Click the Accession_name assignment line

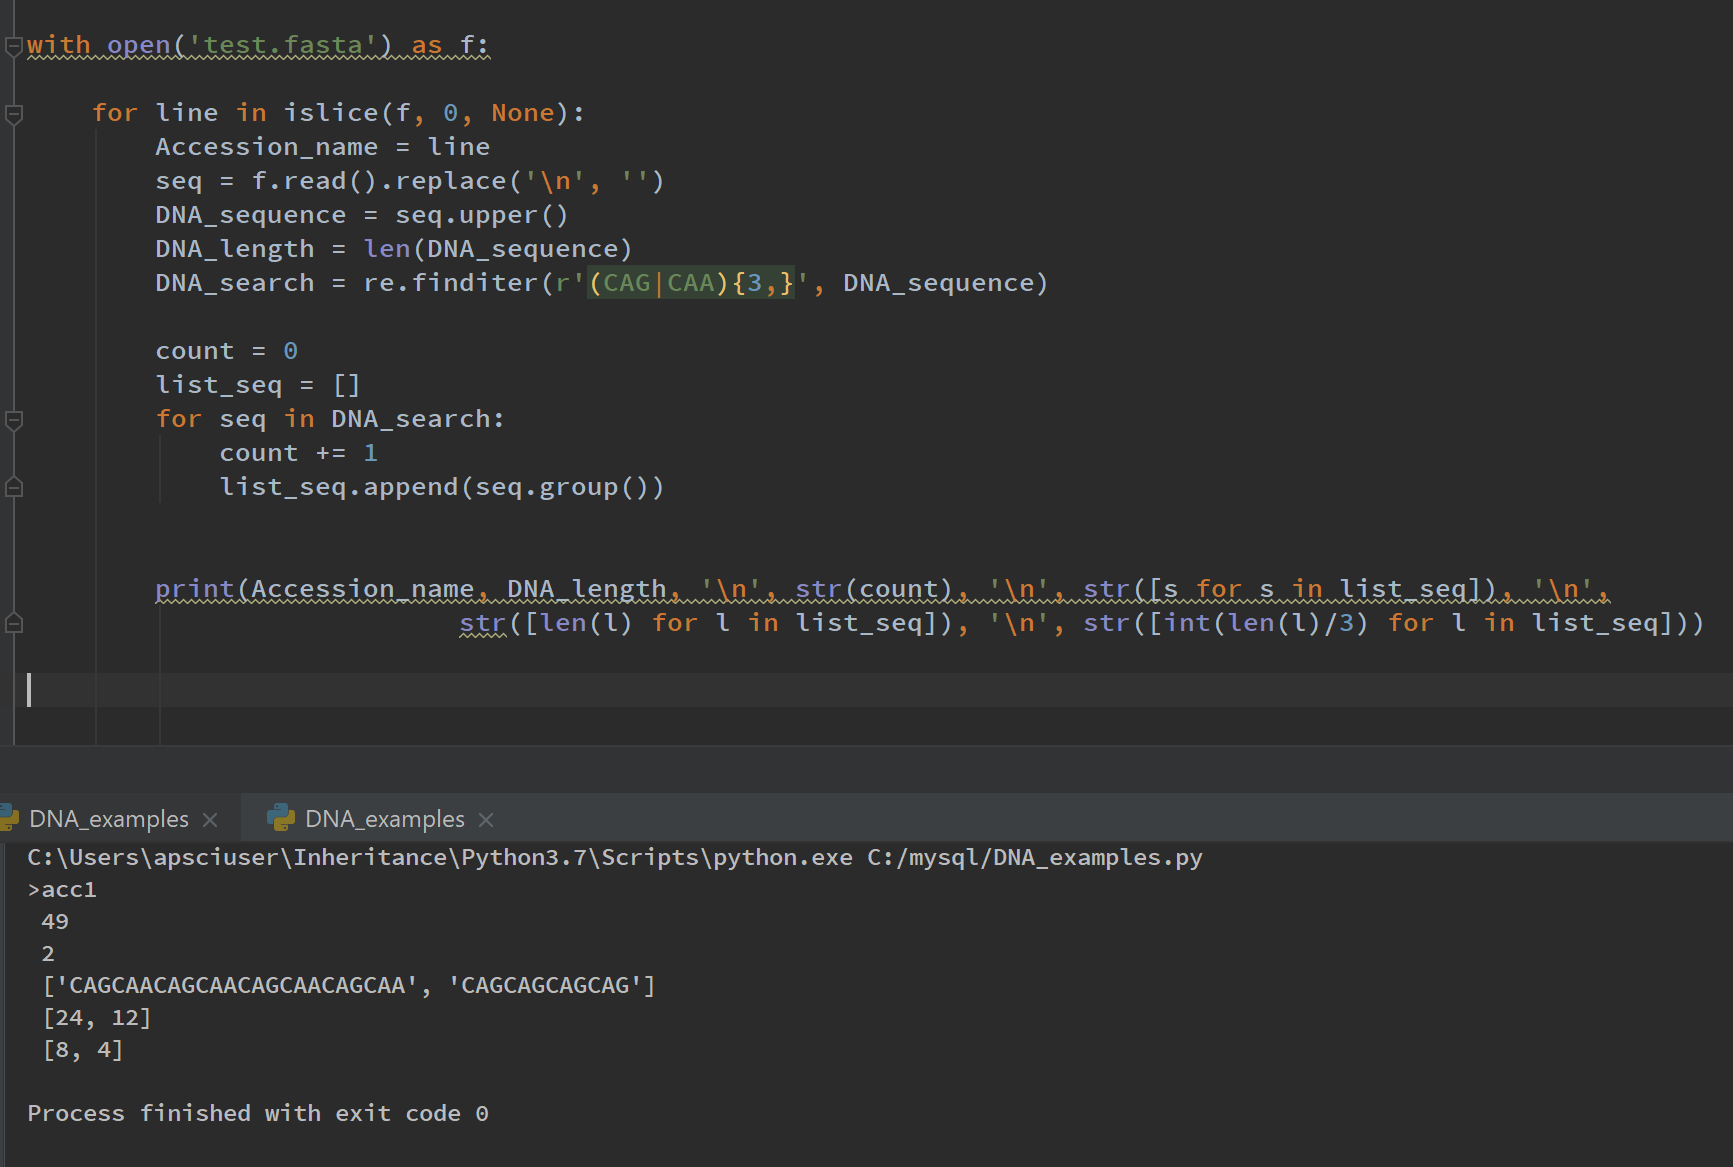click(x=323, y=147)
